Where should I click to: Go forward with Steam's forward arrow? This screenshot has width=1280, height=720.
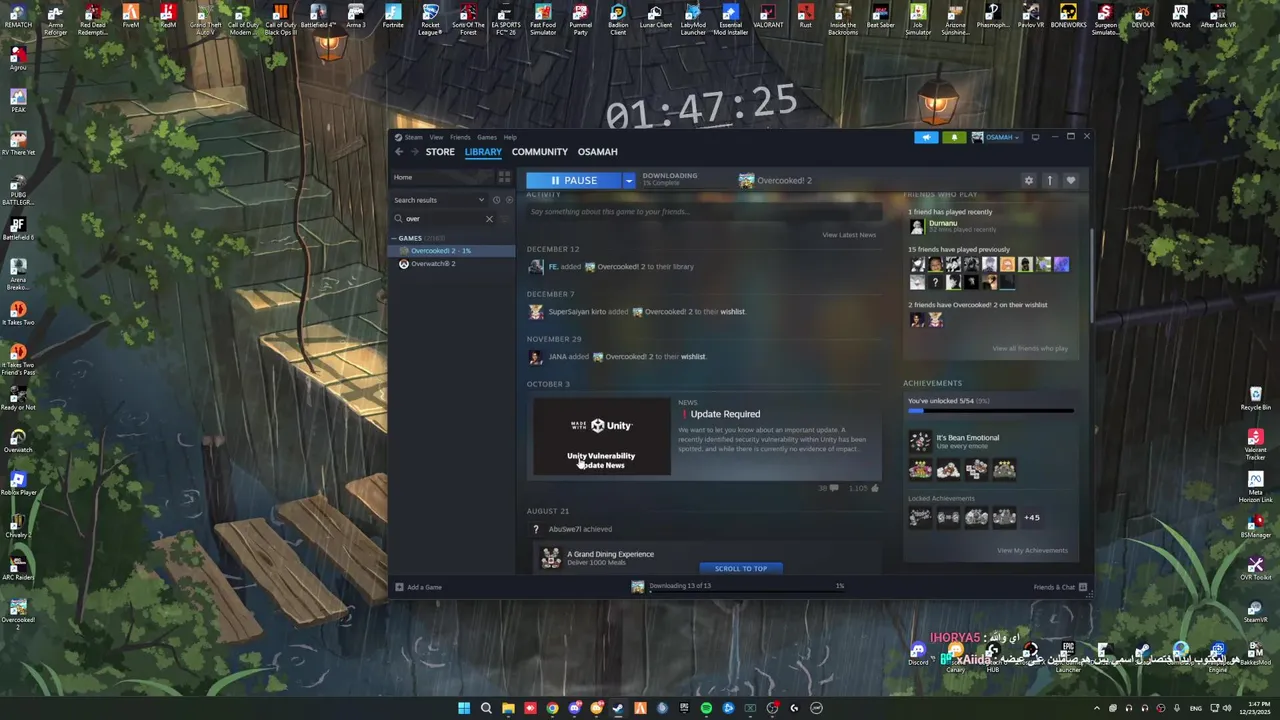tap(414, 152)
